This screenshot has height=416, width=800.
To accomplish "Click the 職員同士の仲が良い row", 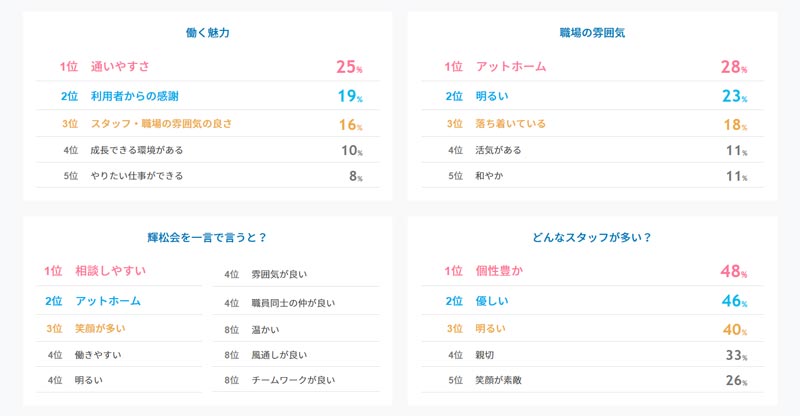I will (292, 302).
